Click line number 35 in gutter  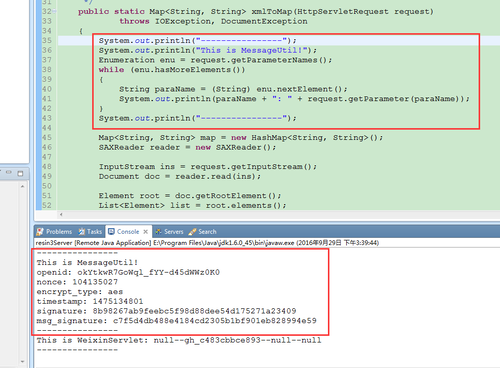pos(47,41)
